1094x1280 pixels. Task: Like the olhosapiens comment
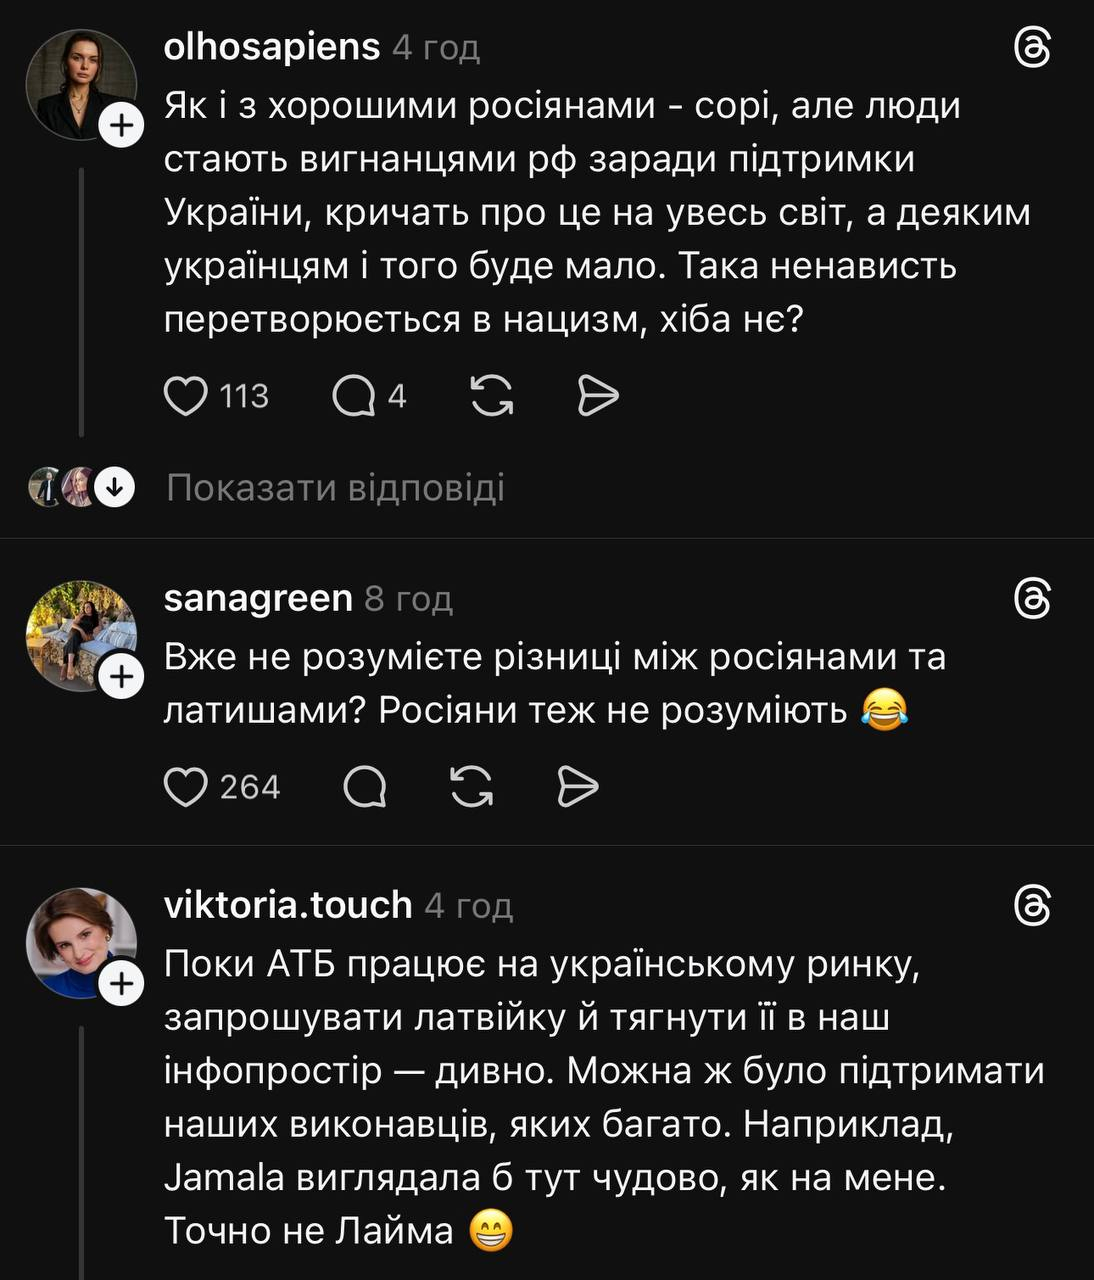tap(186, 397)
